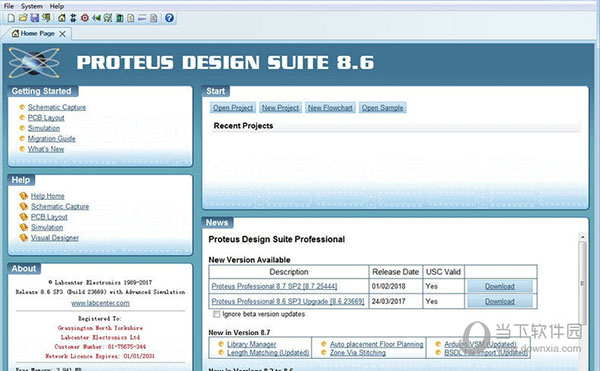600x371 pixels.
Task: Open Schematic Capture from the toolbar icon
Action: click(x=73, y=18)
